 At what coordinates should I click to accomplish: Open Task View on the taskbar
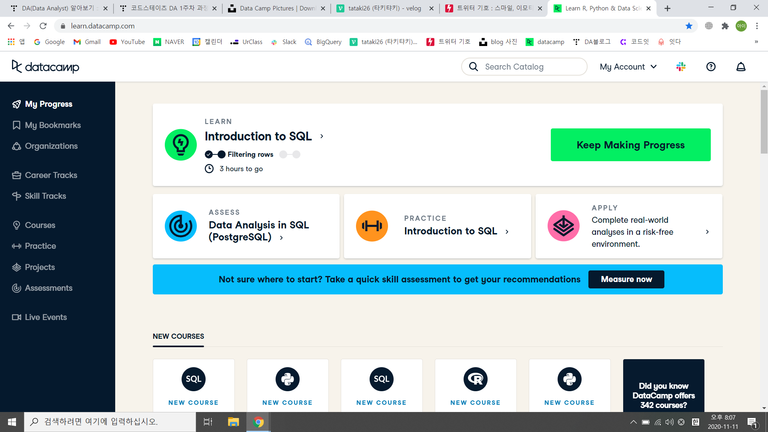(x=208, y=422)
